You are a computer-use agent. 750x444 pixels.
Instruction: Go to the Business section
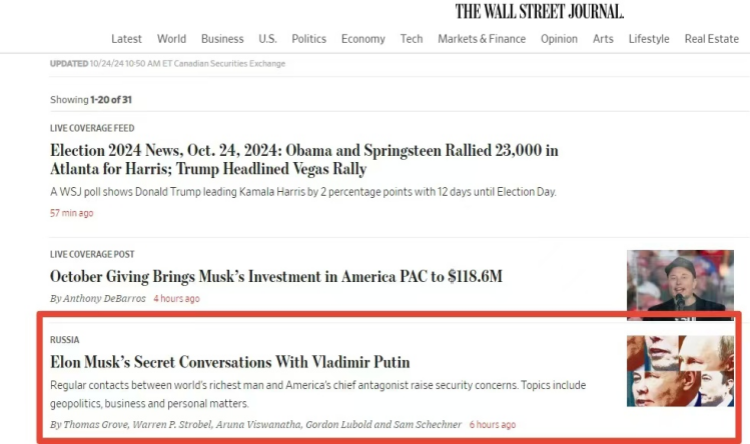222,39
